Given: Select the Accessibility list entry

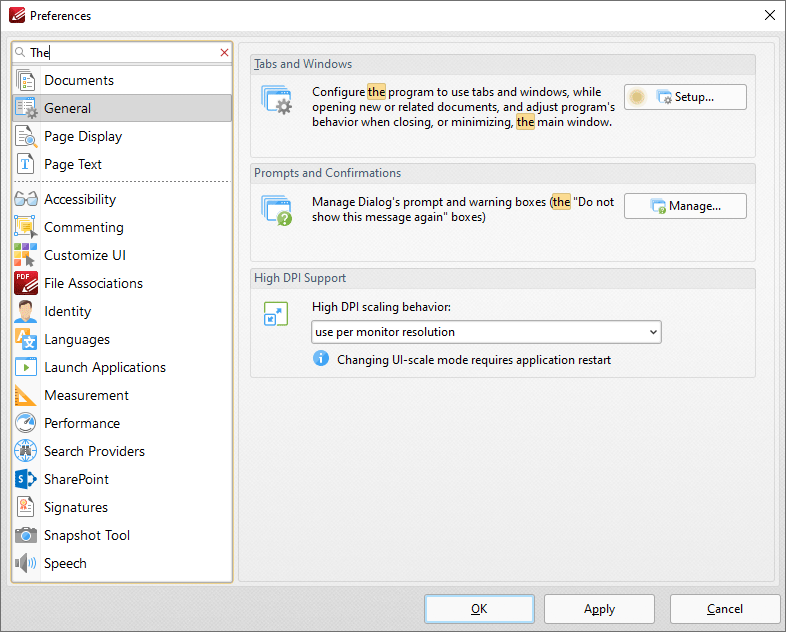Looking at the screenshot, I should pos(122,199).
